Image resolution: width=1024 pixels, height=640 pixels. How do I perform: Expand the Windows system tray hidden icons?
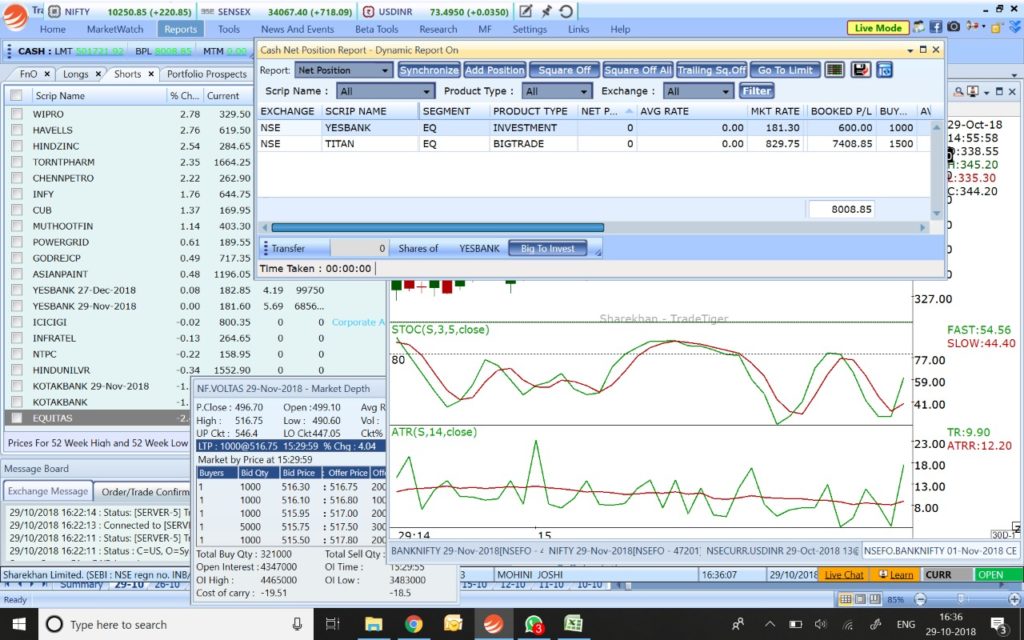769,624
